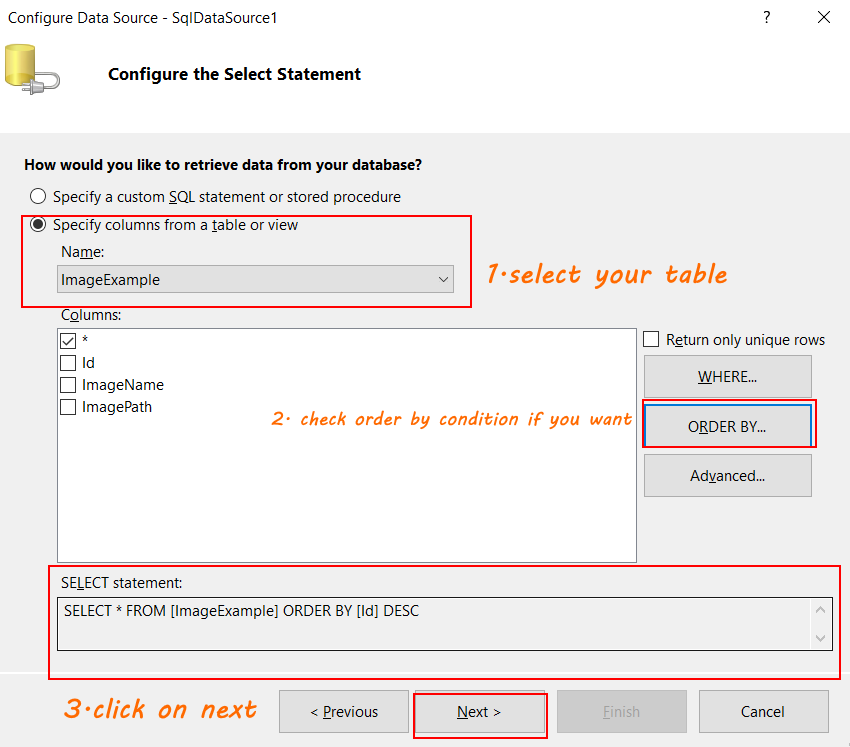
Task: Cancel the data source configuration
Action: pyautogui.click(x=763, y=711)
